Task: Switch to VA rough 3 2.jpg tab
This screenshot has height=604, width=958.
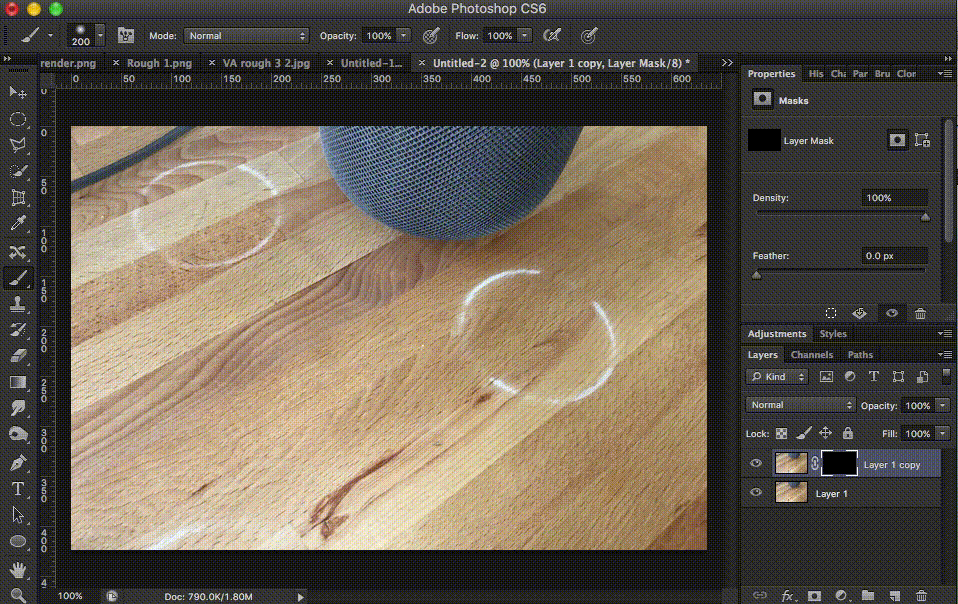Action: [x=266, y=63]
